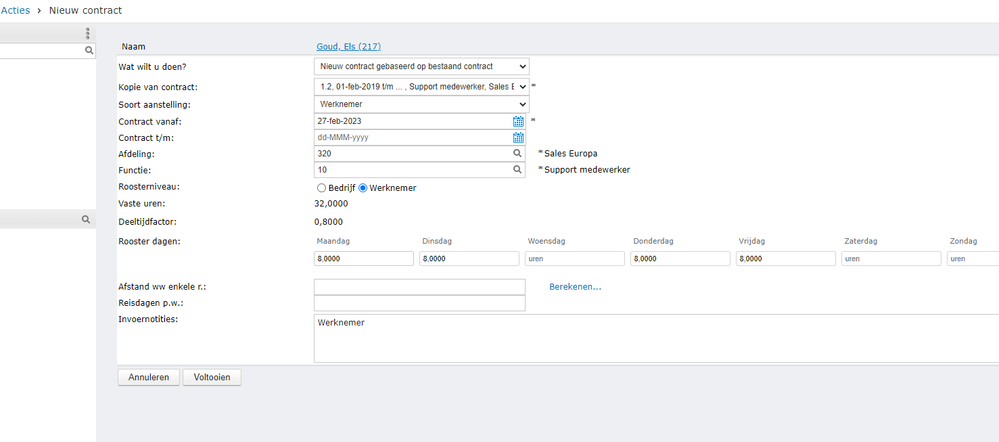This screenshot has width=999, height=442.
Task: Click the Woensdag hours field
Action: pyautogui.click(x=575, y=259)
